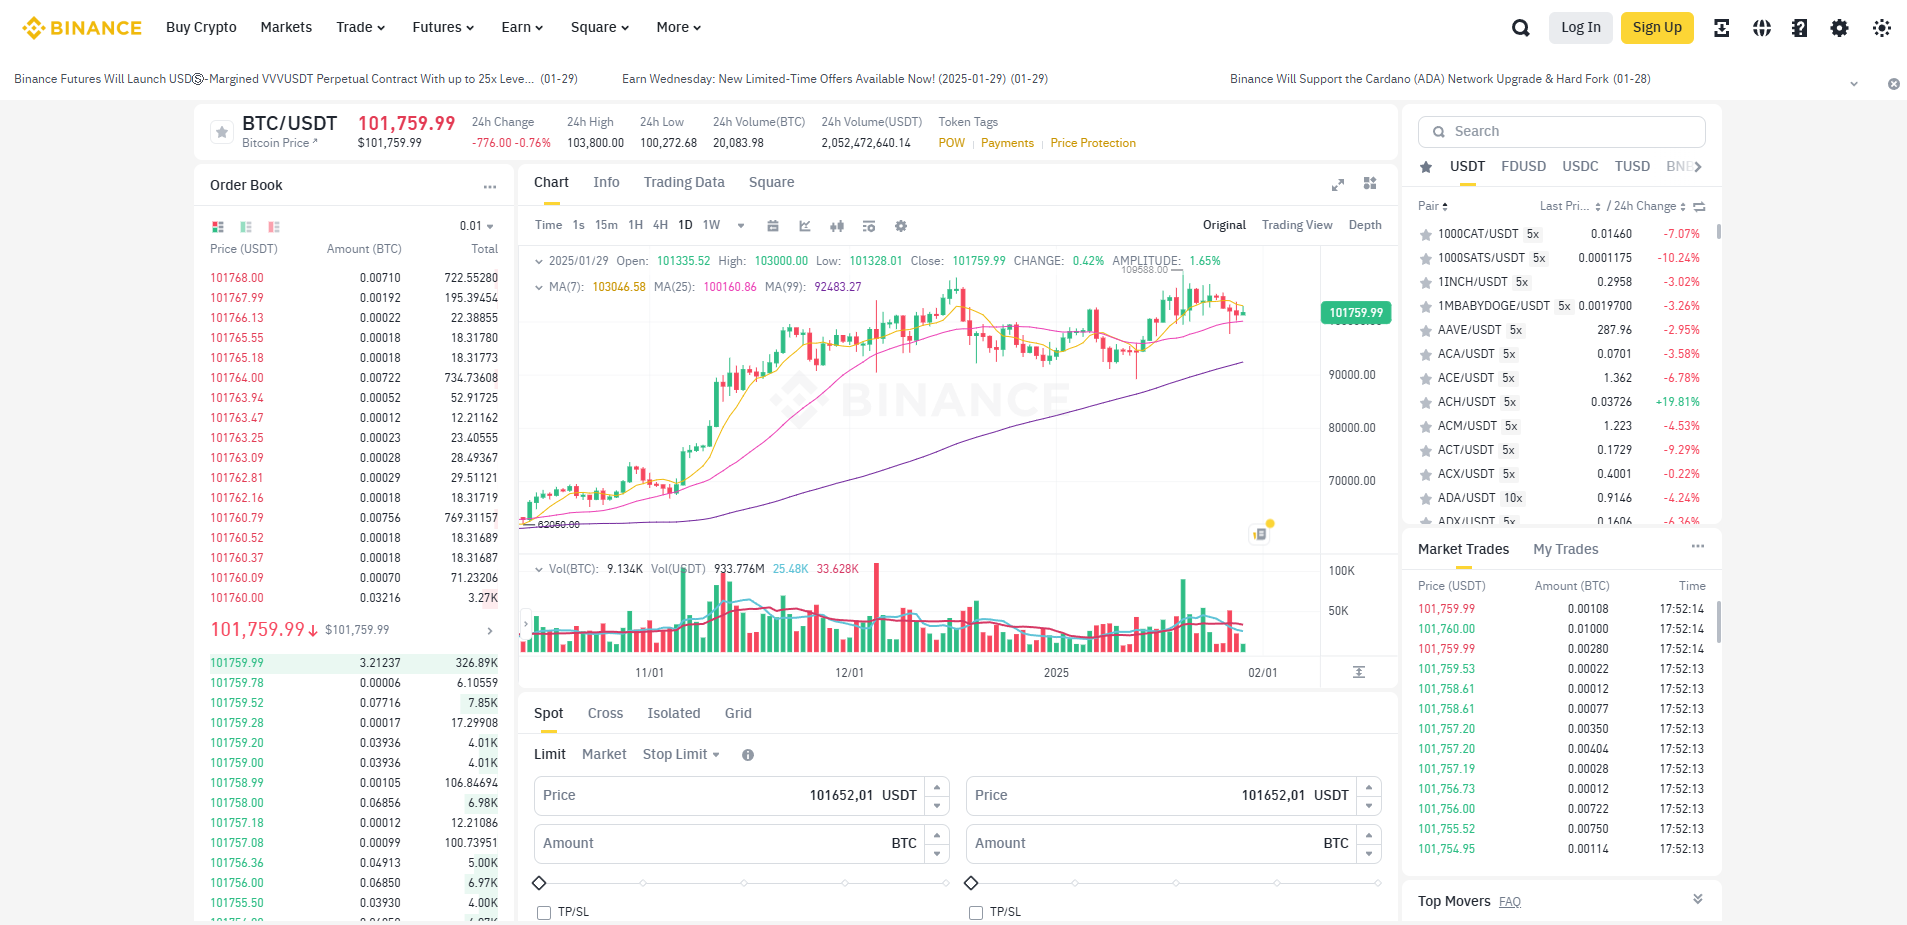Favorite the BTC/USDT pair star
1907x925 pixels.
point(222,132)
